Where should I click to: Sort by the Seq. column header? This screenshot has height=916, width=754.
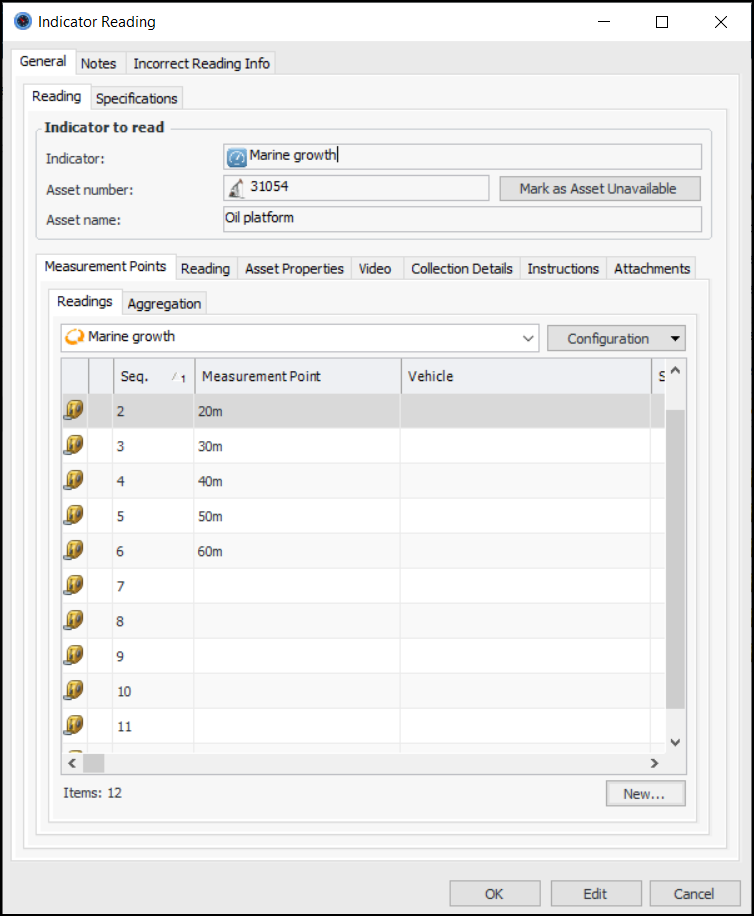pyautogui.click(x=154, y=376)
